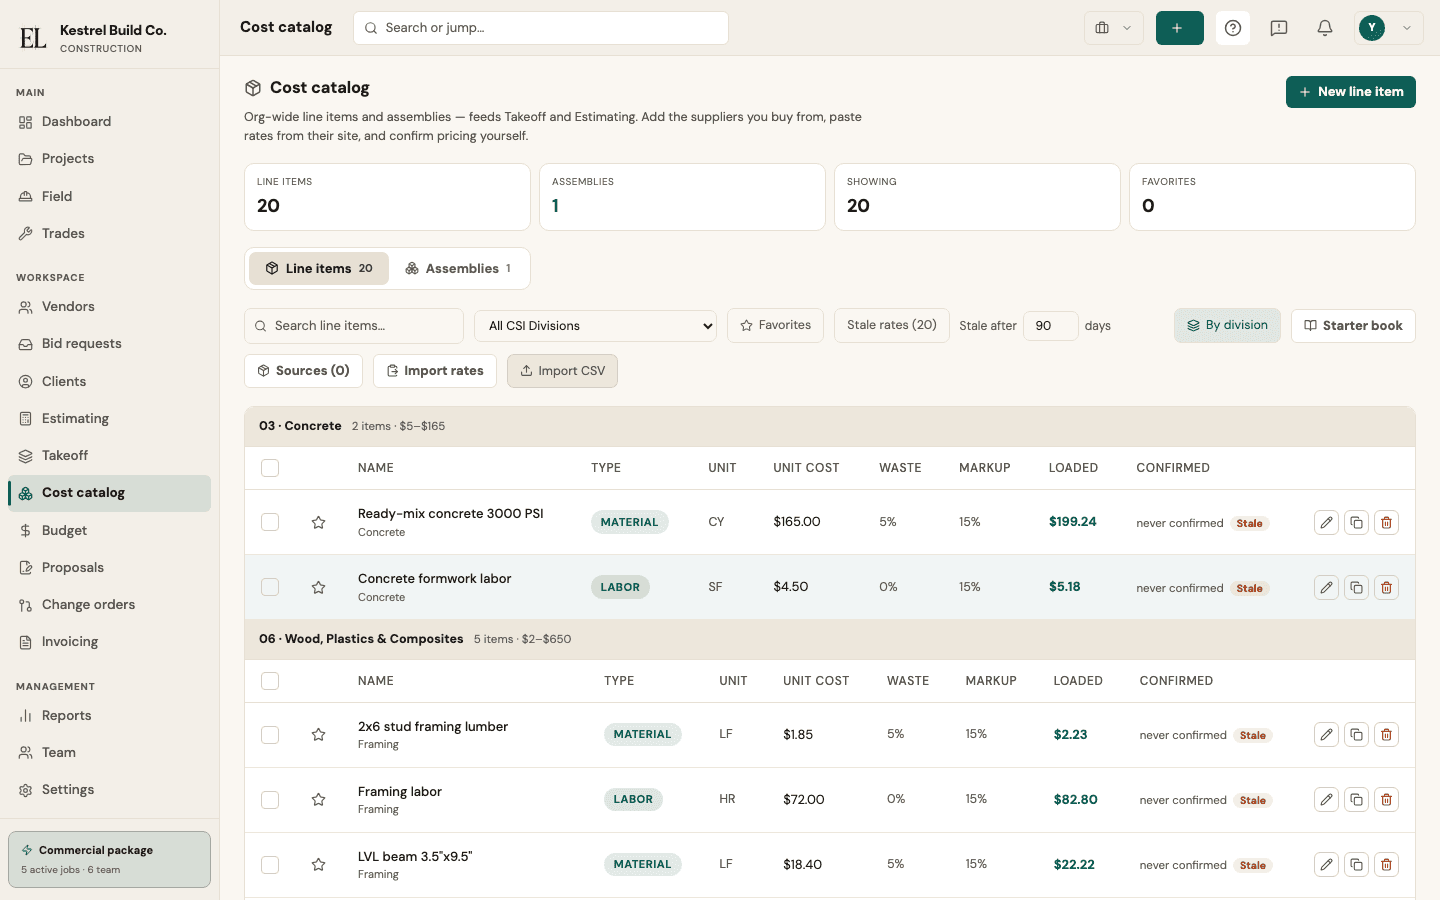The width and height of the screenshot is (1440, 900).
Task: Star the Framing labor item
Action: (318, 800)
